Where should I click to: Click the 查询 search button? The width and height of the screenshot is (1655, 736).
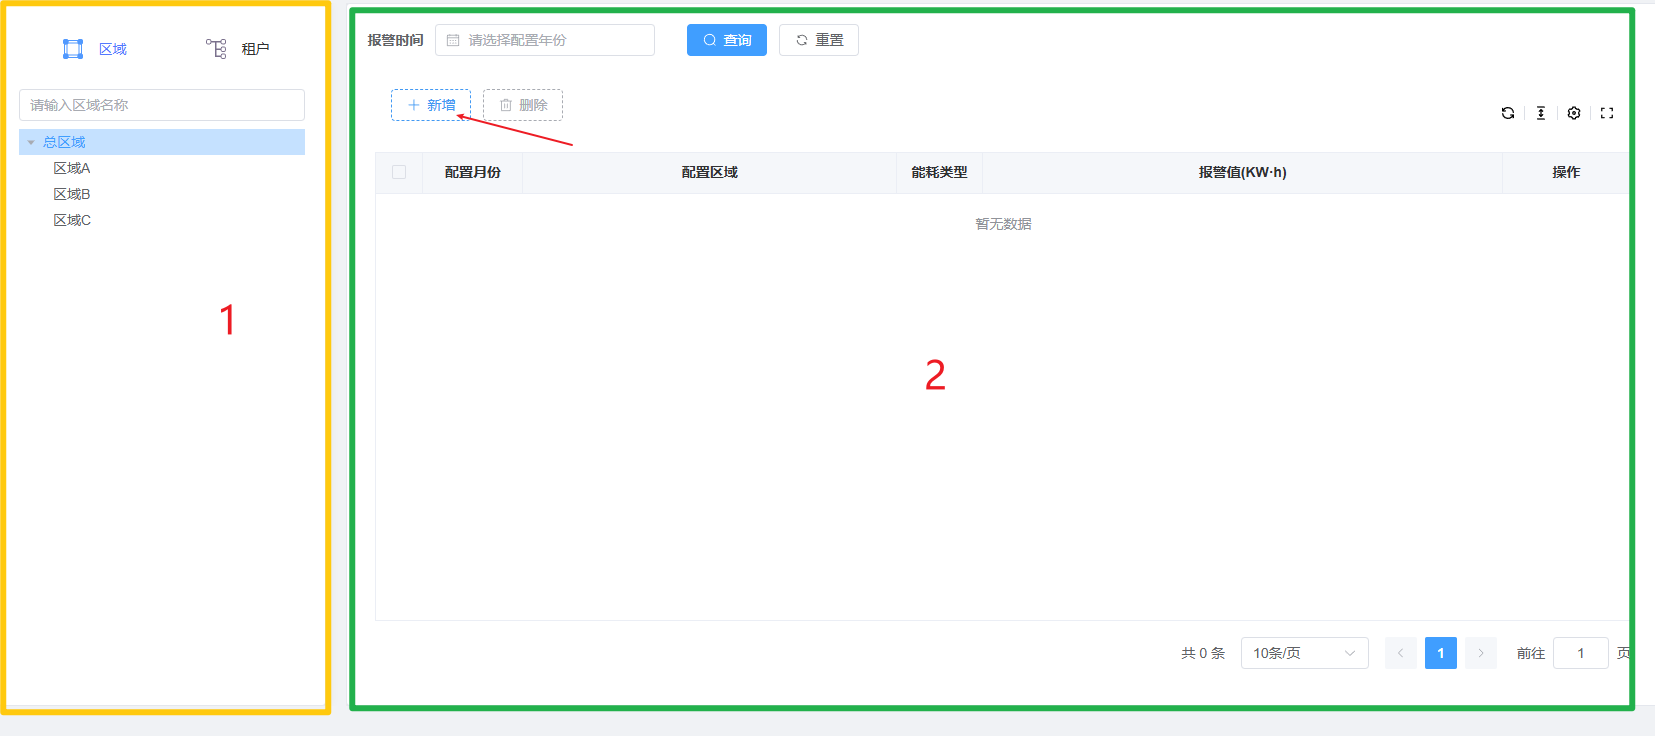tap(727, 40)
